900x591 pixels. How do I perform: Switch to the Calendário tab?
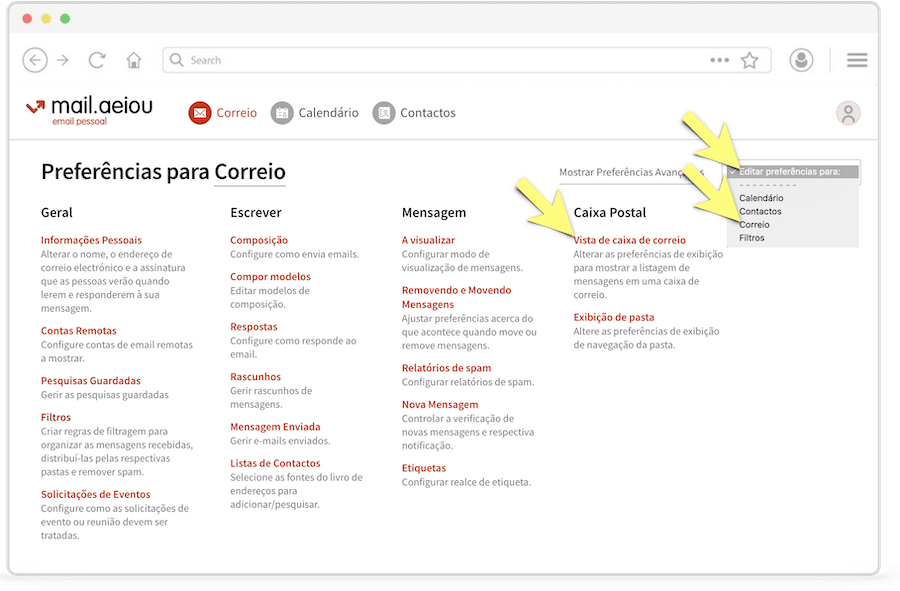coord(315,113)
